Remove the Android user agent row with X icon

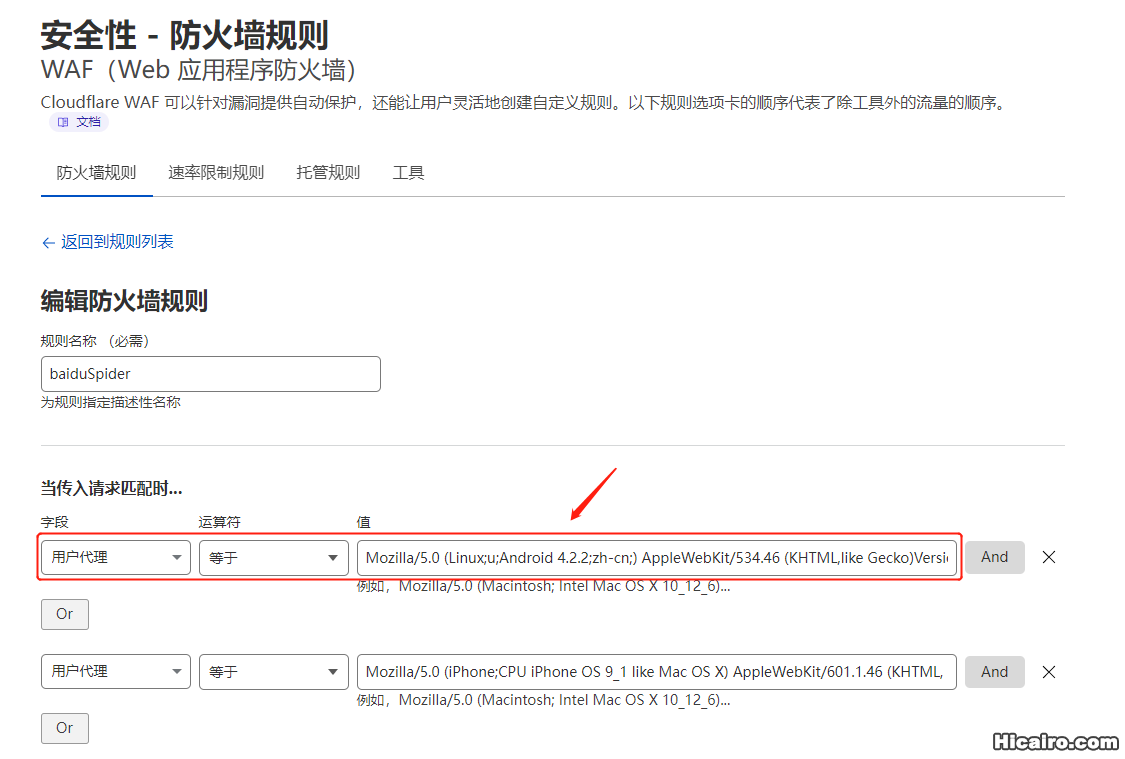1049,557
